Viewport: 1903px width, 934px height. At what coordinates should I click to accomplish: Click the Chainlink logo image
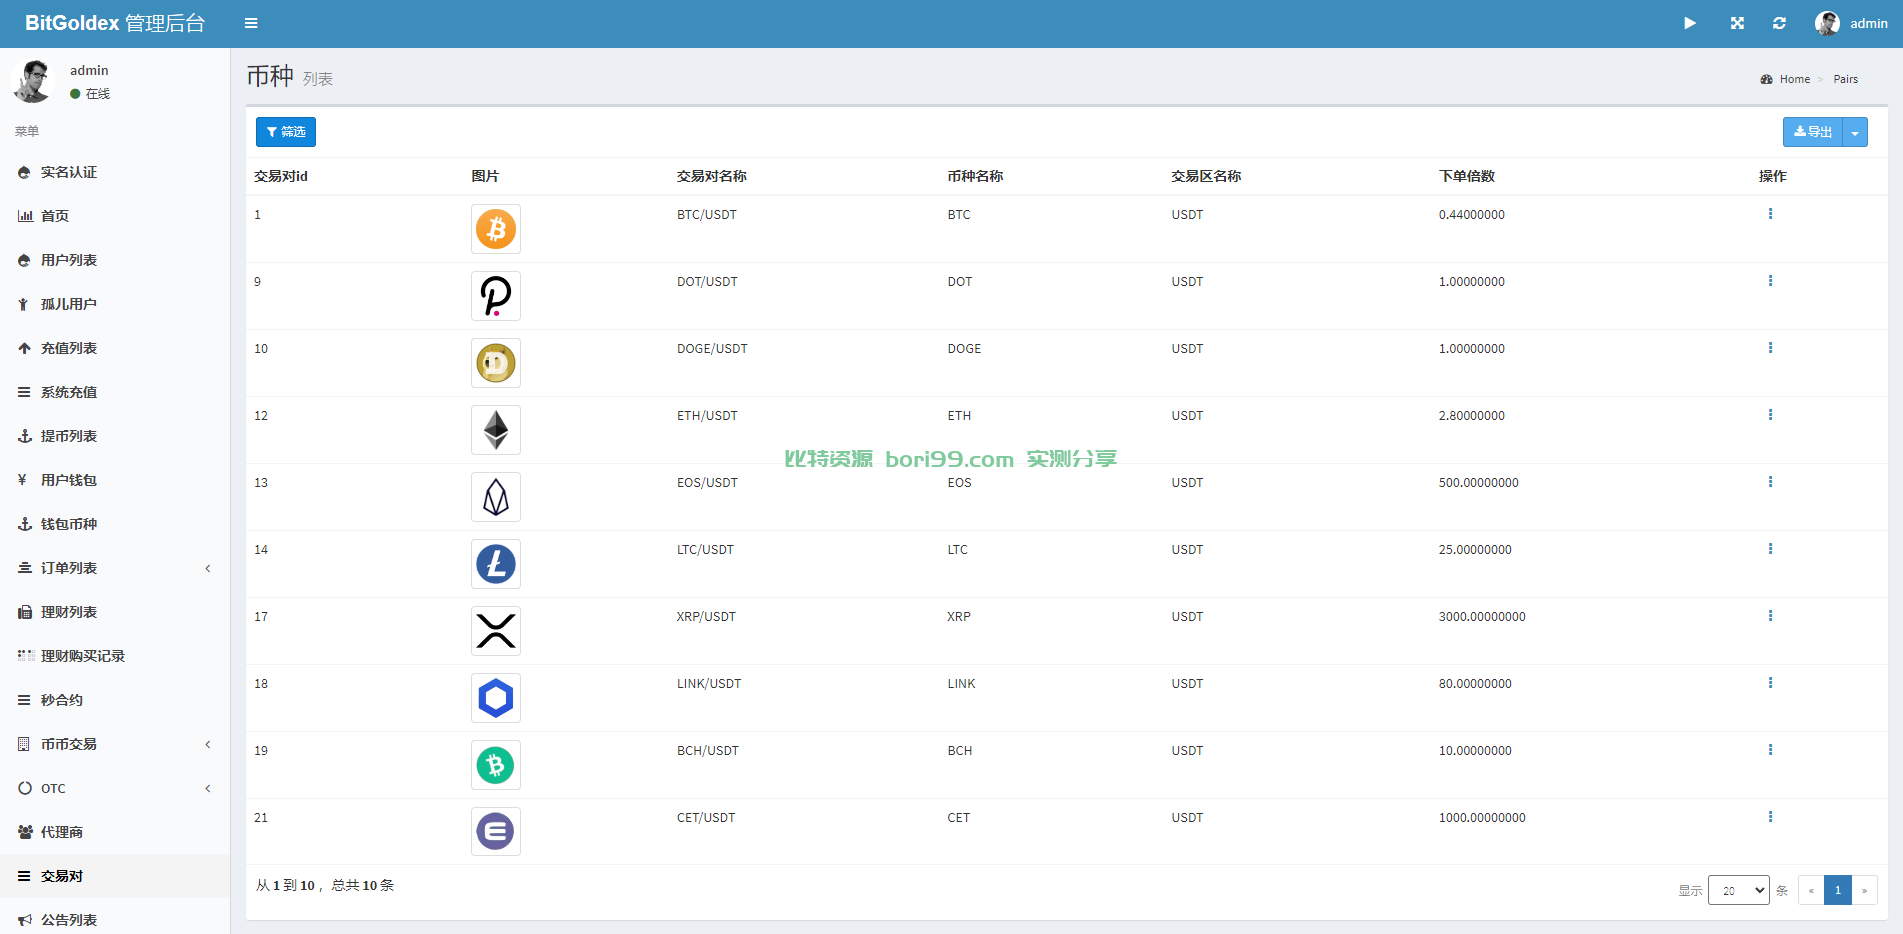(496, 698)
